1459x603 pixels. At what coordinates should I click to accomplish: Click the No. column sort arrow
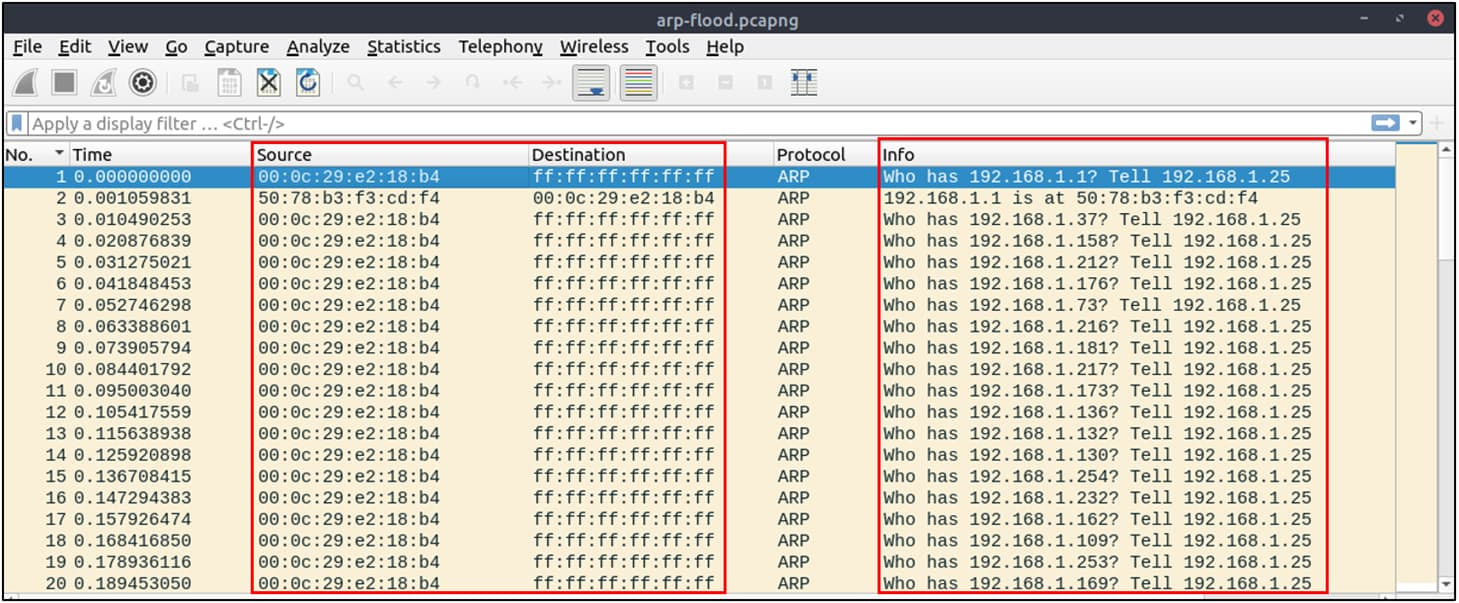[x=59, y=154]
